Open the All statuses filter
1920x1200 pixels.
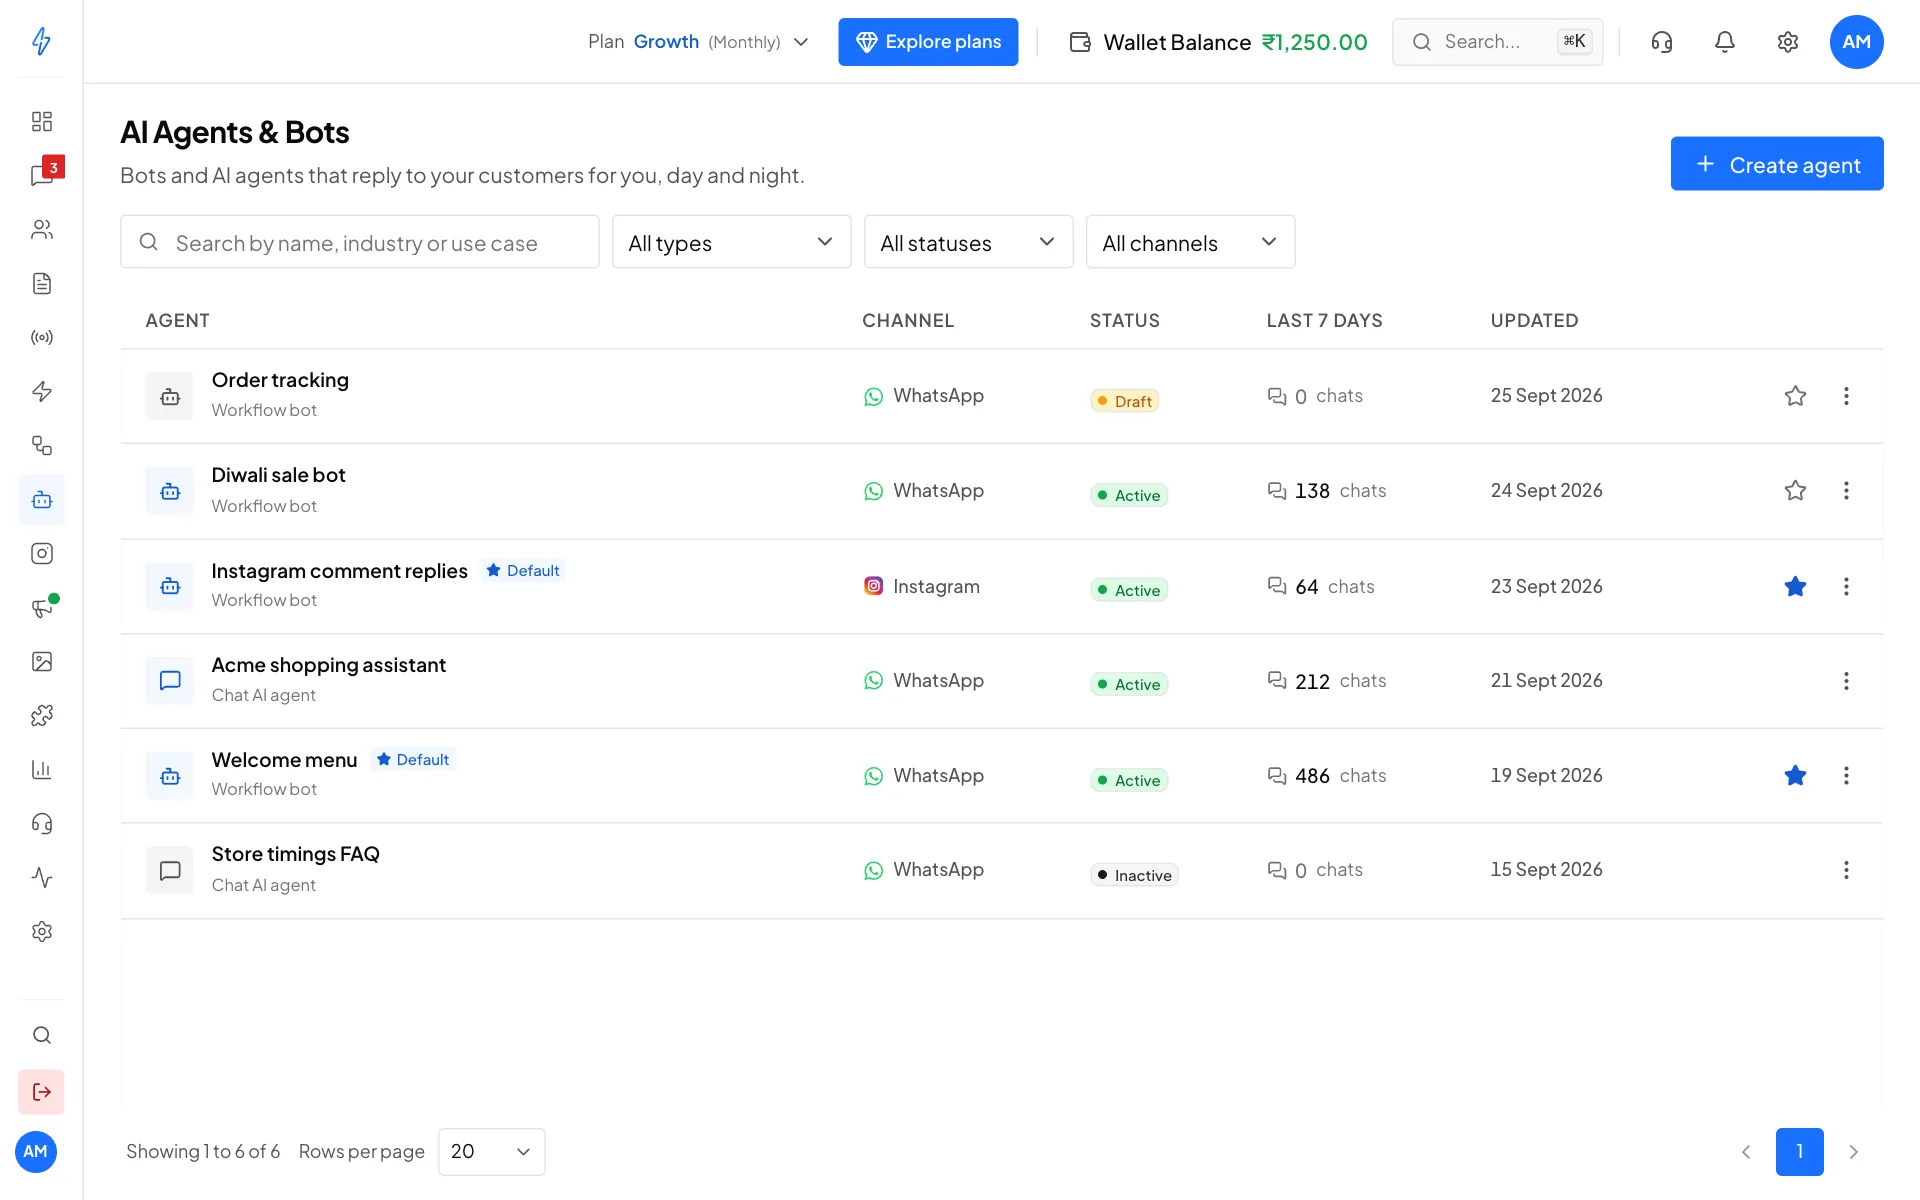tap(968, 242)
